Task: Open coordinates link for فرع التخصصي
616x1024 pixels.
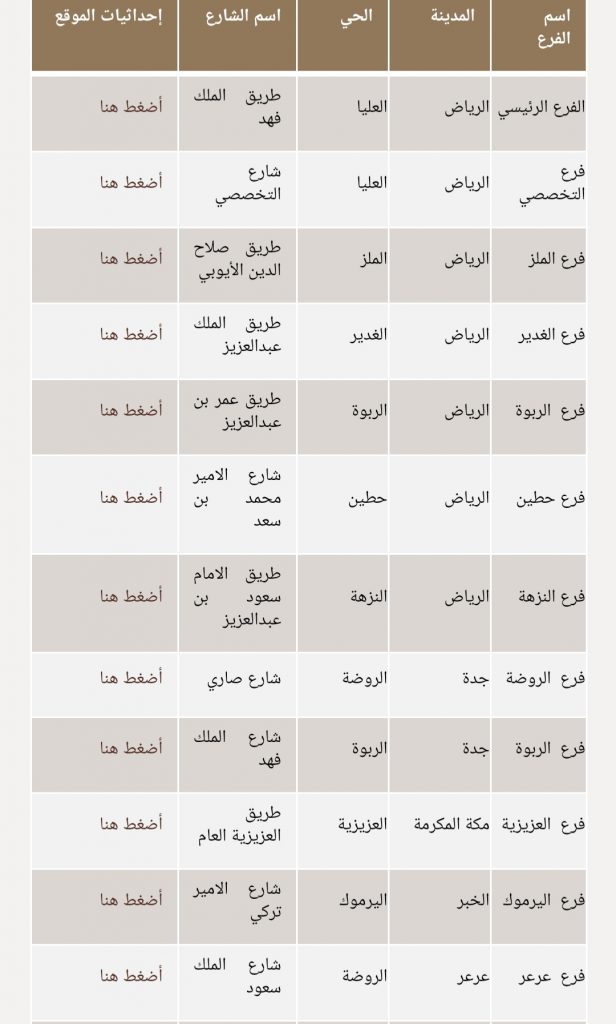Action: [x=131, y=182]
